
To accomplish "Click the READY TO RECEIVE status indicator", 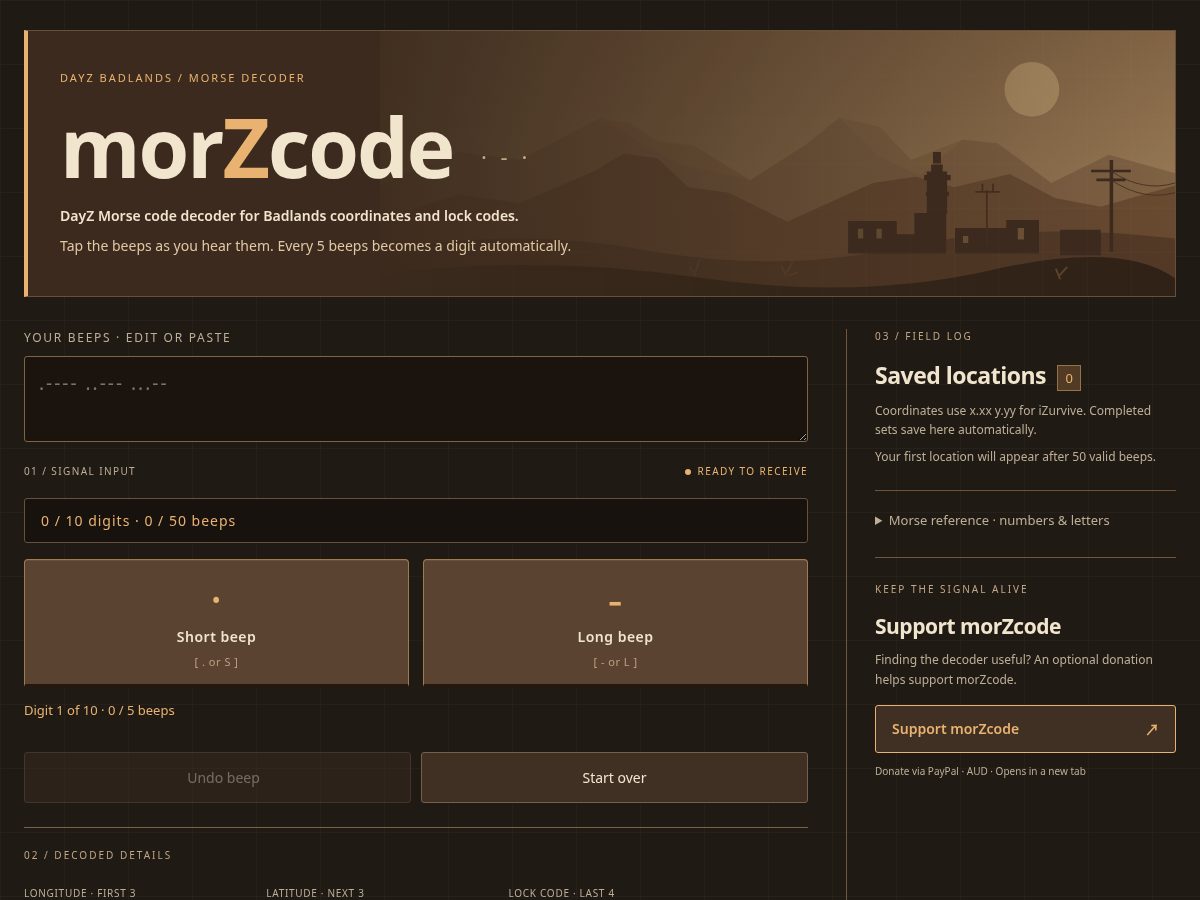I will pos(746,471).
